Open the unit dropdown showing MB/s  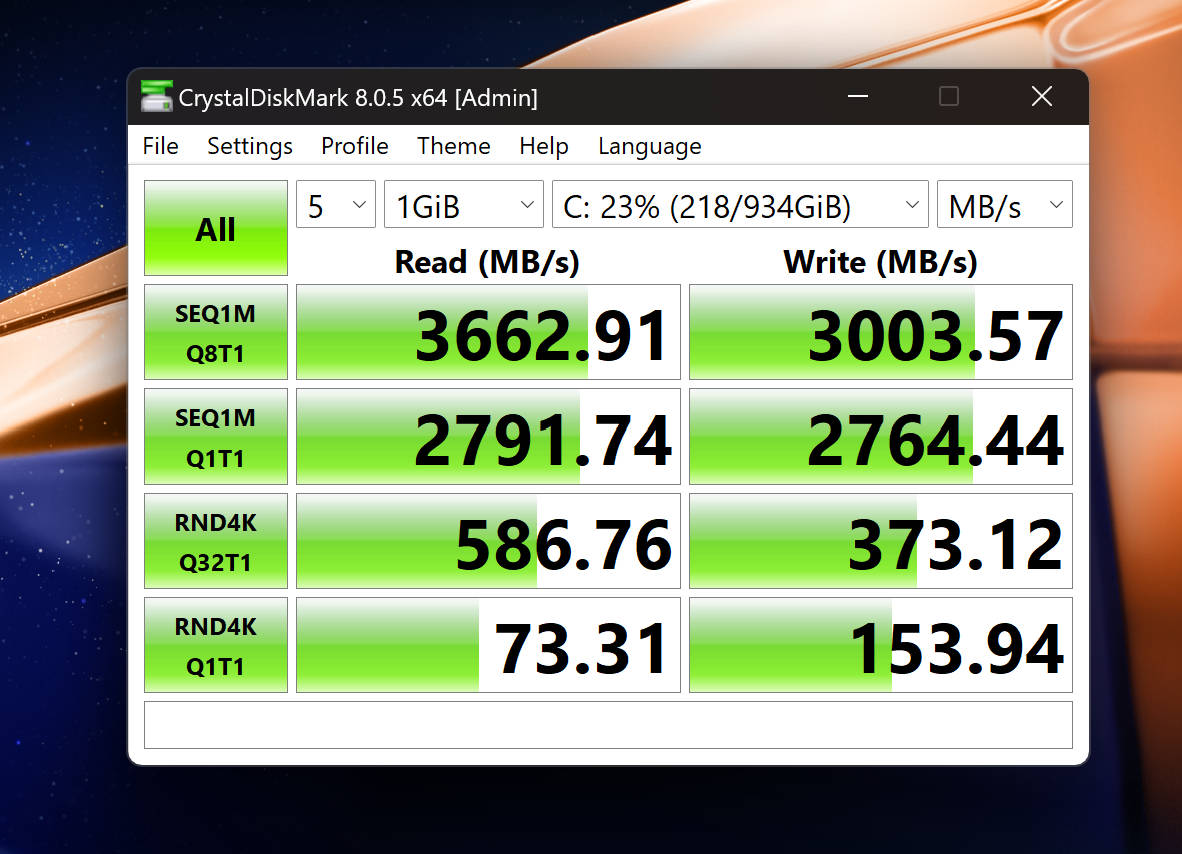point(1005,204)
